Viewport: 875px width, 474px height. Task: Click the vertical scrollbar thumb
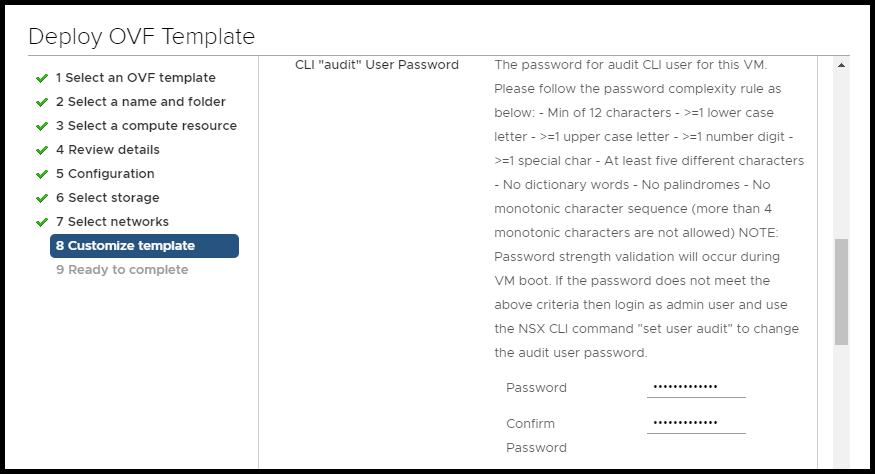(x=841, y=292)
